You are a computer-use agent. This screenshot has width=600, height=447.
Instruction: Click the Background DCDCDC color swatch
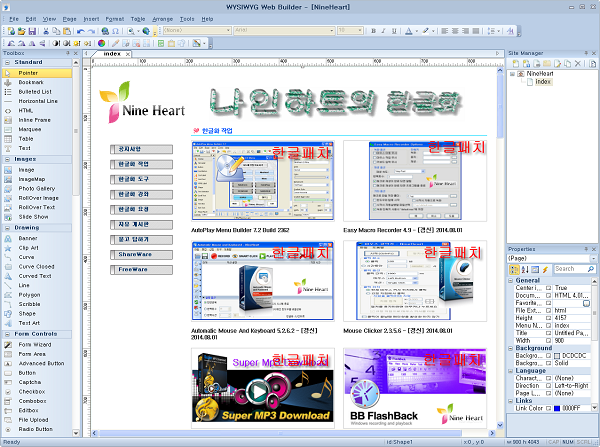[x=557, y=356]
